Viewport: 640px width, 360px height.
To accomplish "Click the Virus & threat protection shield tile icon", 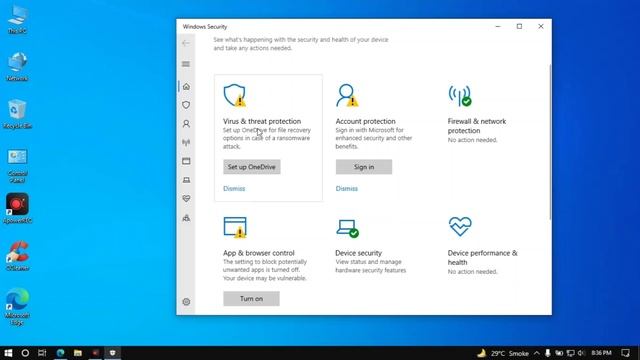I will [x=235, y=96].
